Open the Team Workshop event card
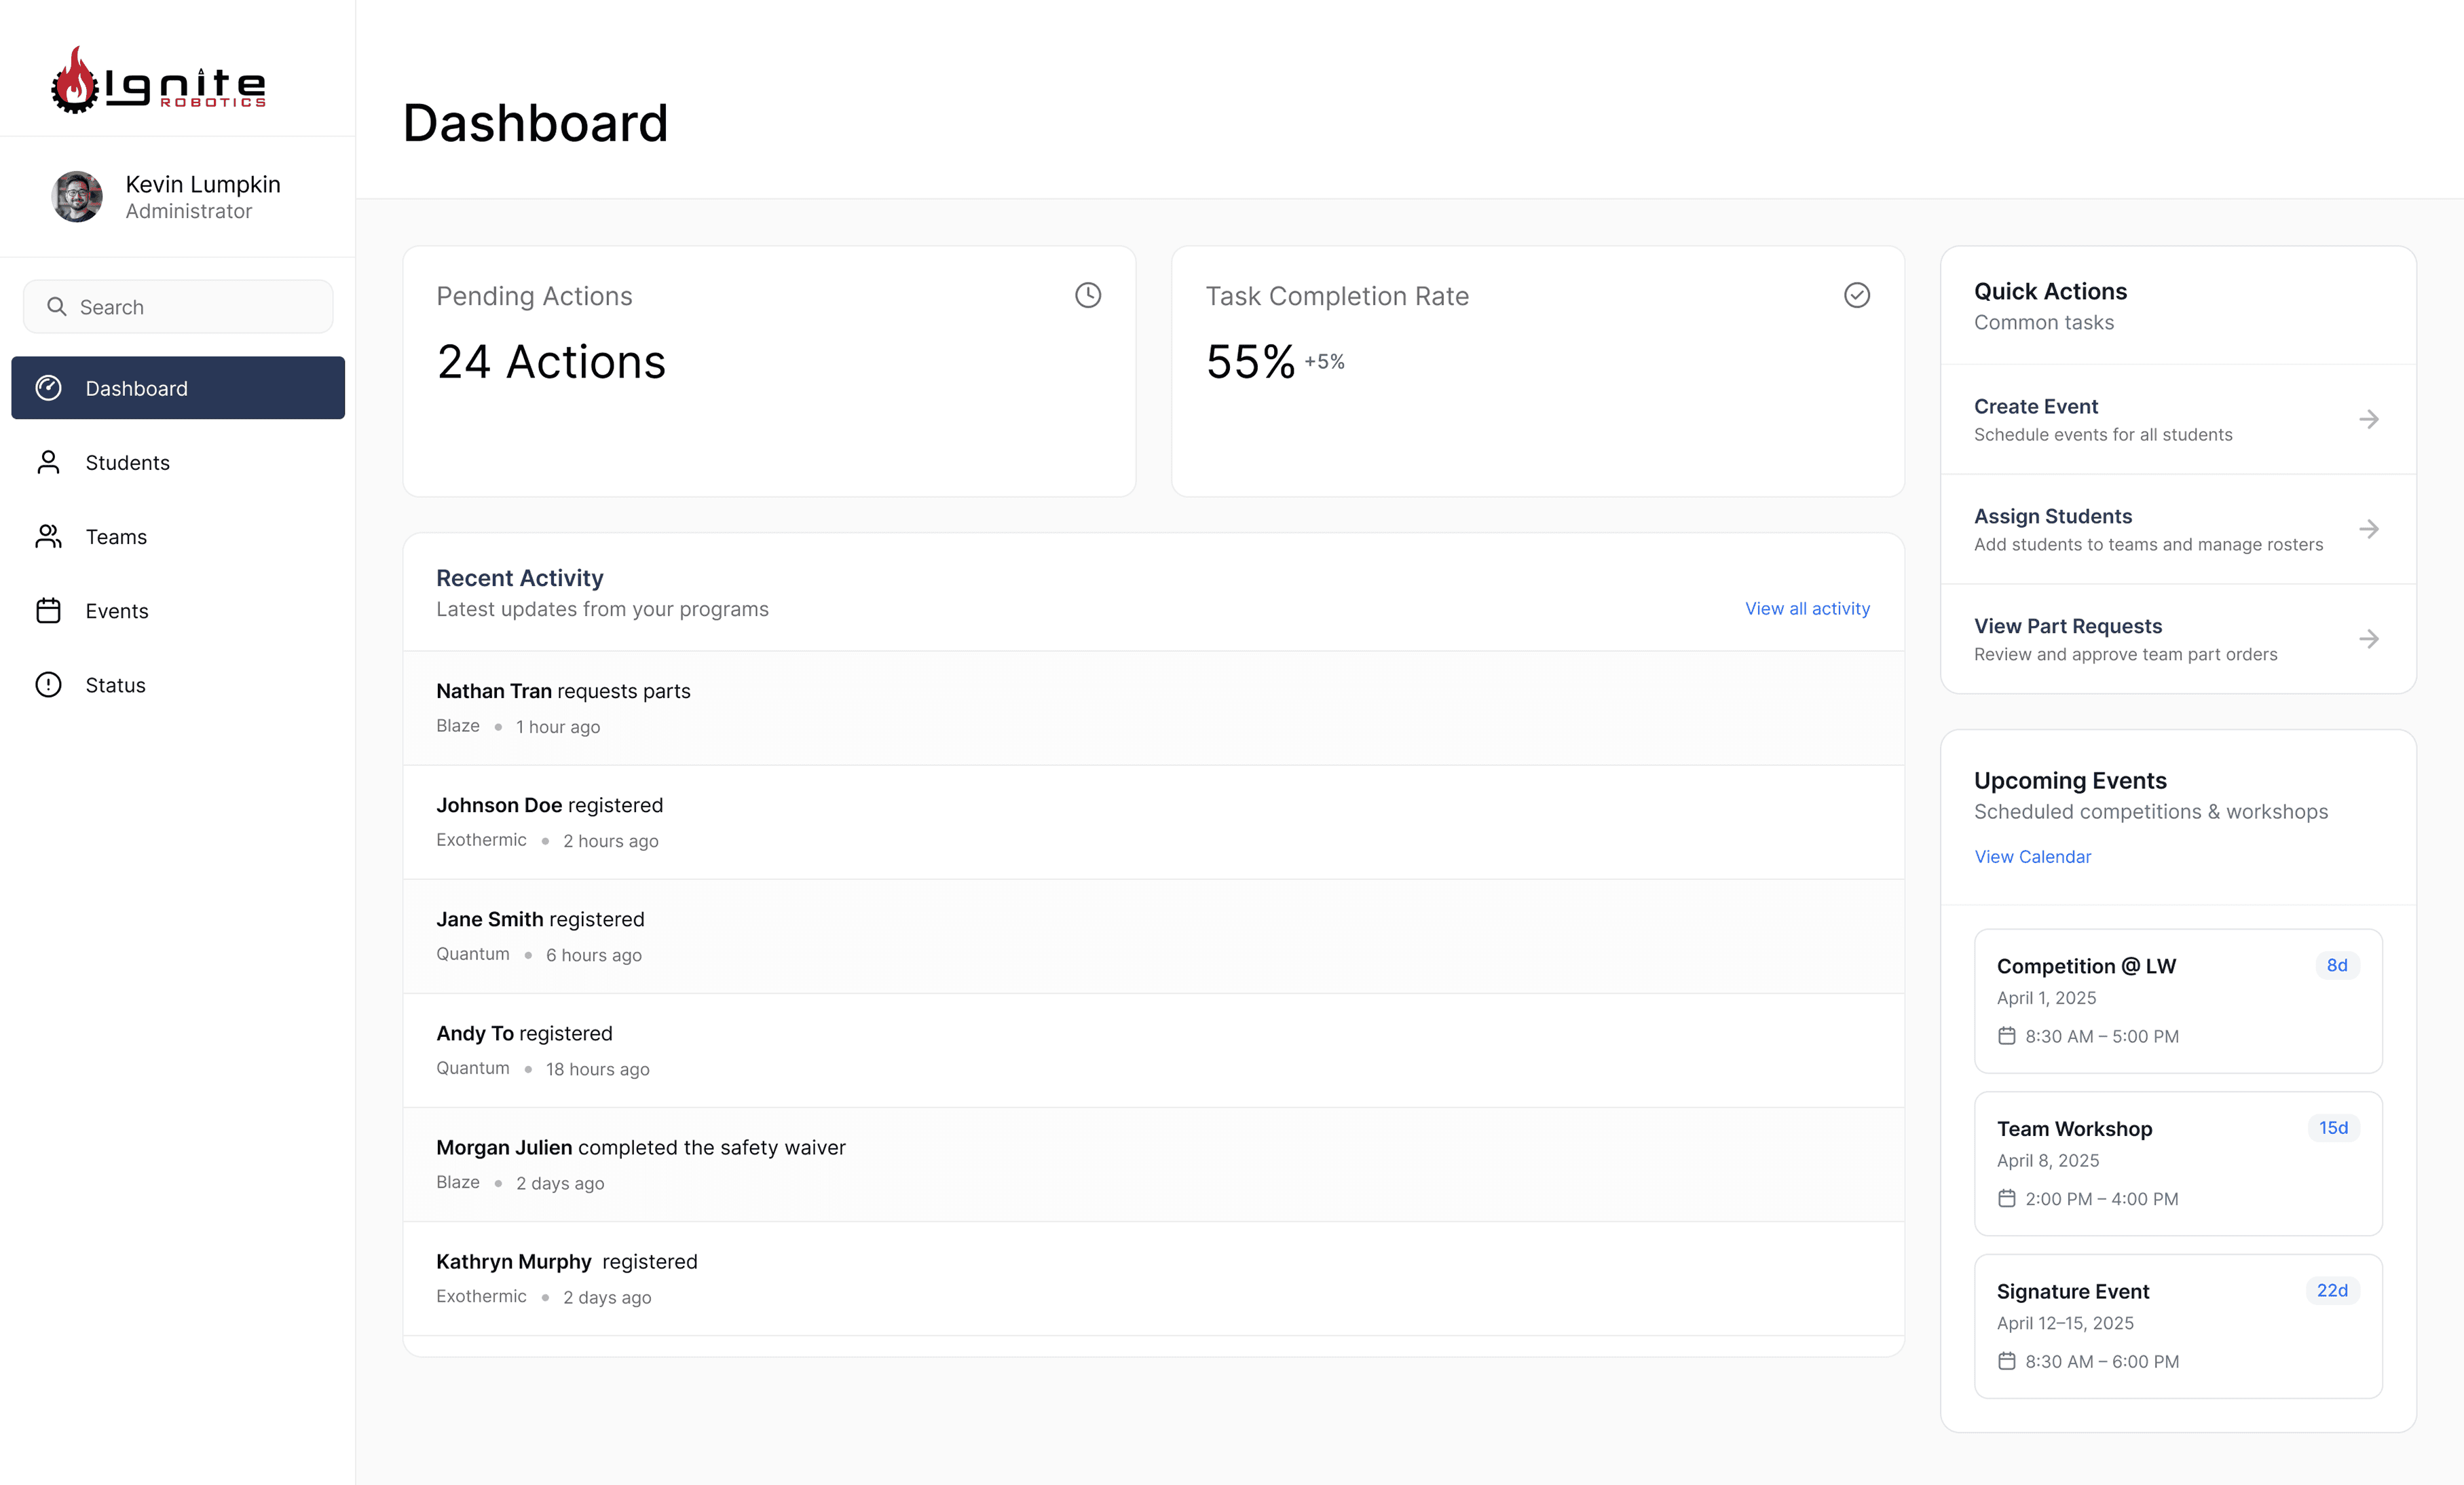The width and height of the screenshot is (2464, 1485). (2177, 1163)
